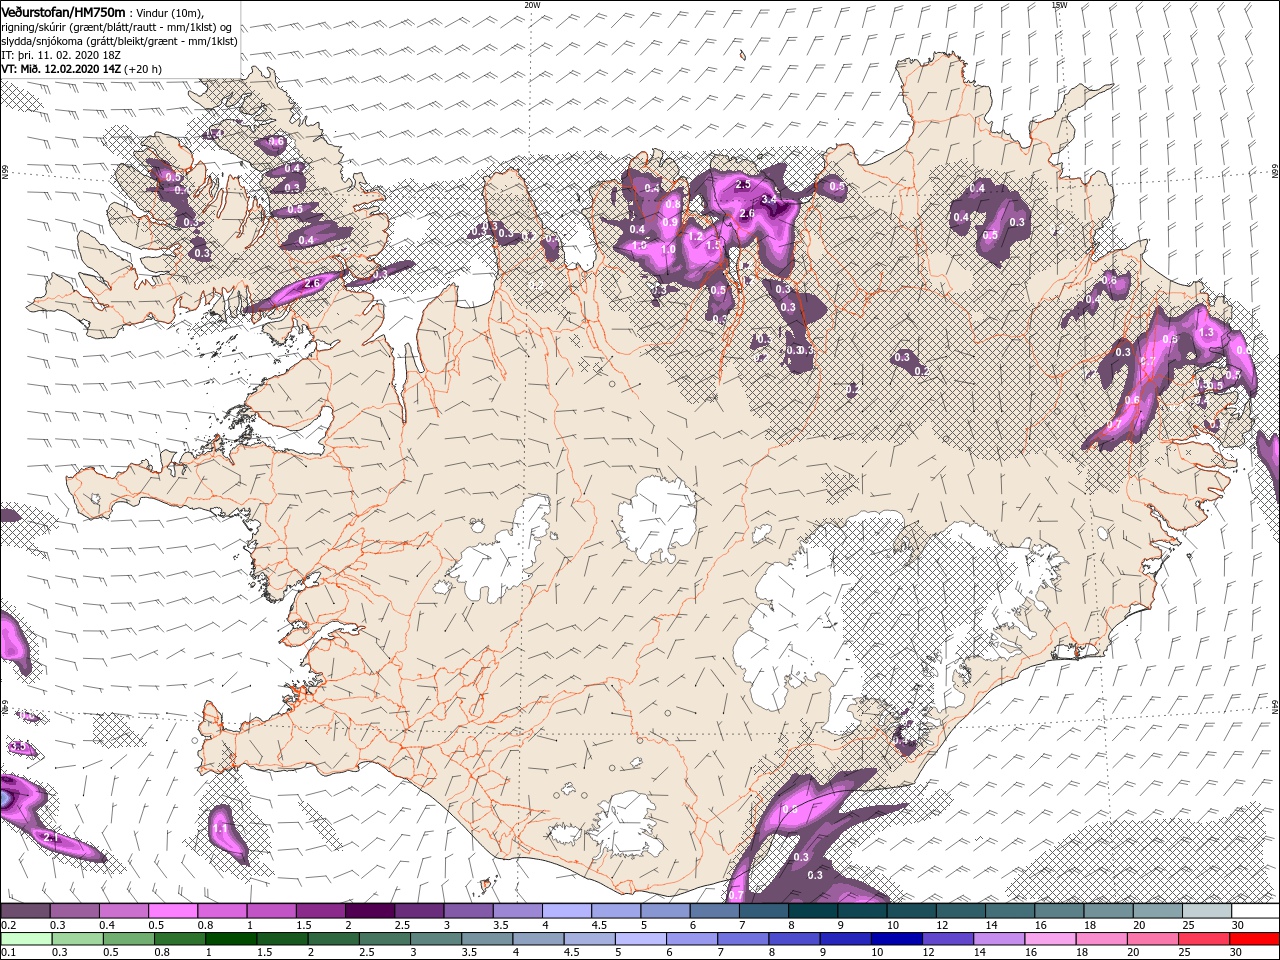Select the pale green rain swatch above 0.1
The width and height of the screenshot is (1280, 960).
(x=26, y=939)
